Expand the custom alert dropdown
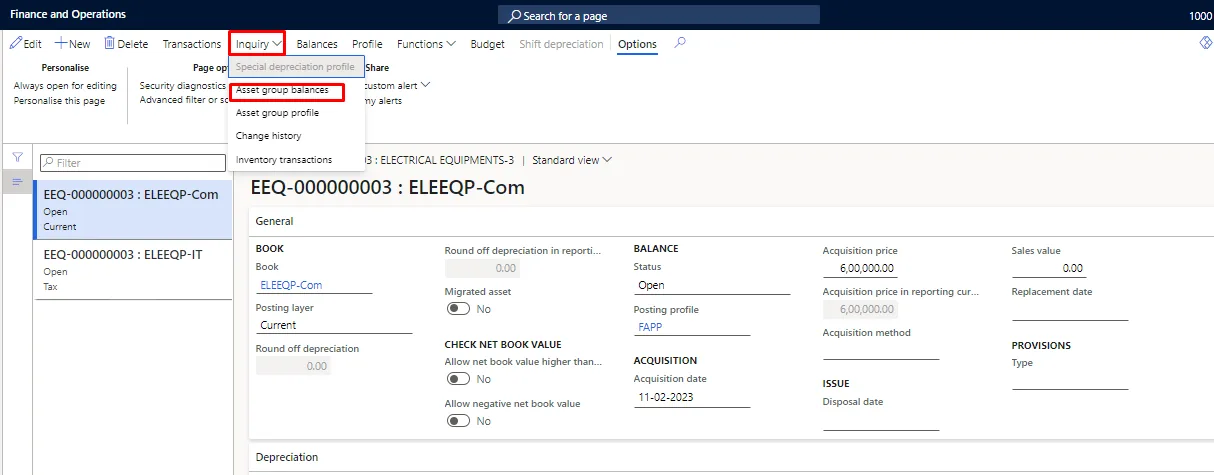1214x475 pixels. 396,85
